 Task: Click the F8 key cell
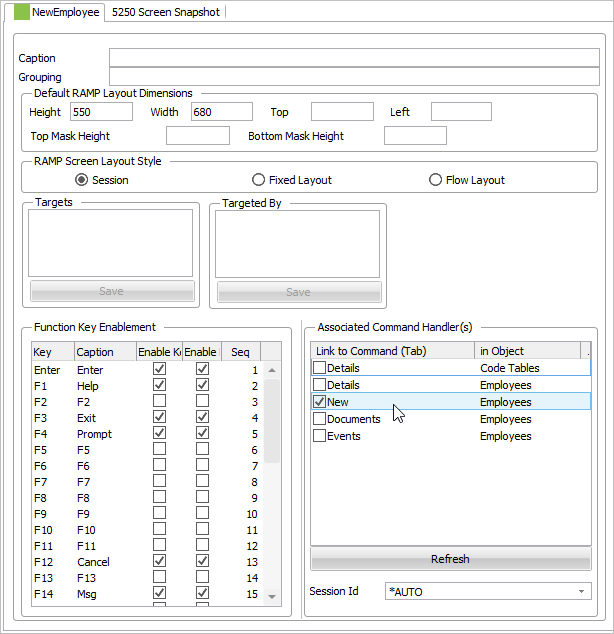(x=40, y=498)
